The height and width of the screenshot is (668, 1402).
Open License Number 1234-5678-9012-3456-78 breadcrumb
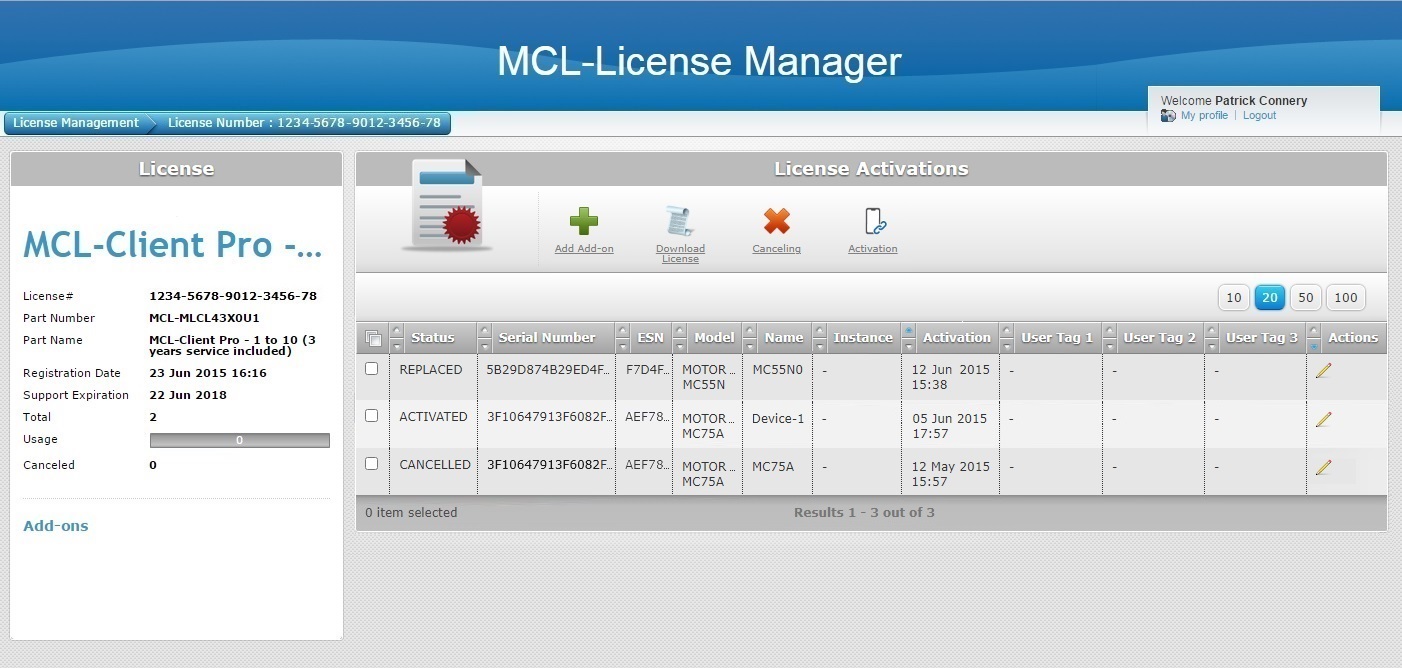tap(304, 123)
